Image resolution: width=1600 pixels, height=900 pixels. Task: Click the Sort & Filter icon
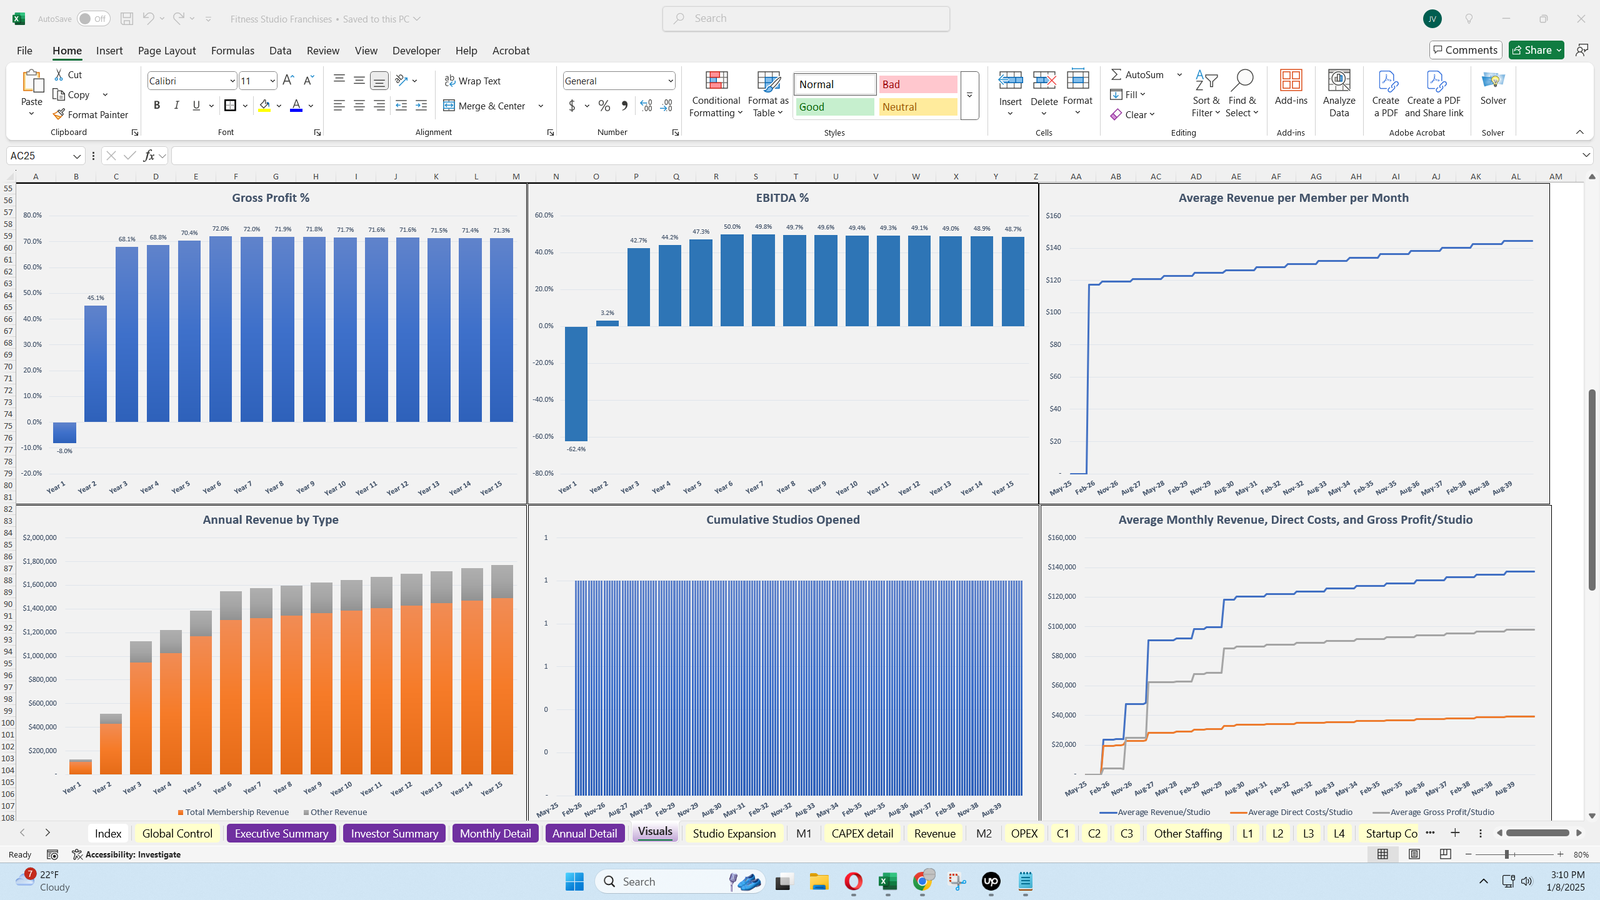pyautogui.click(x=1206, y=82)
